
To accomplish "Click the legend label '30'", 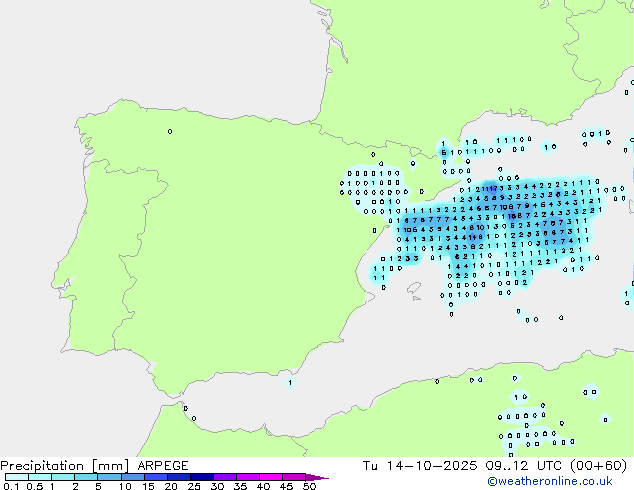I will pyautogui.click(x=217, y=486).
